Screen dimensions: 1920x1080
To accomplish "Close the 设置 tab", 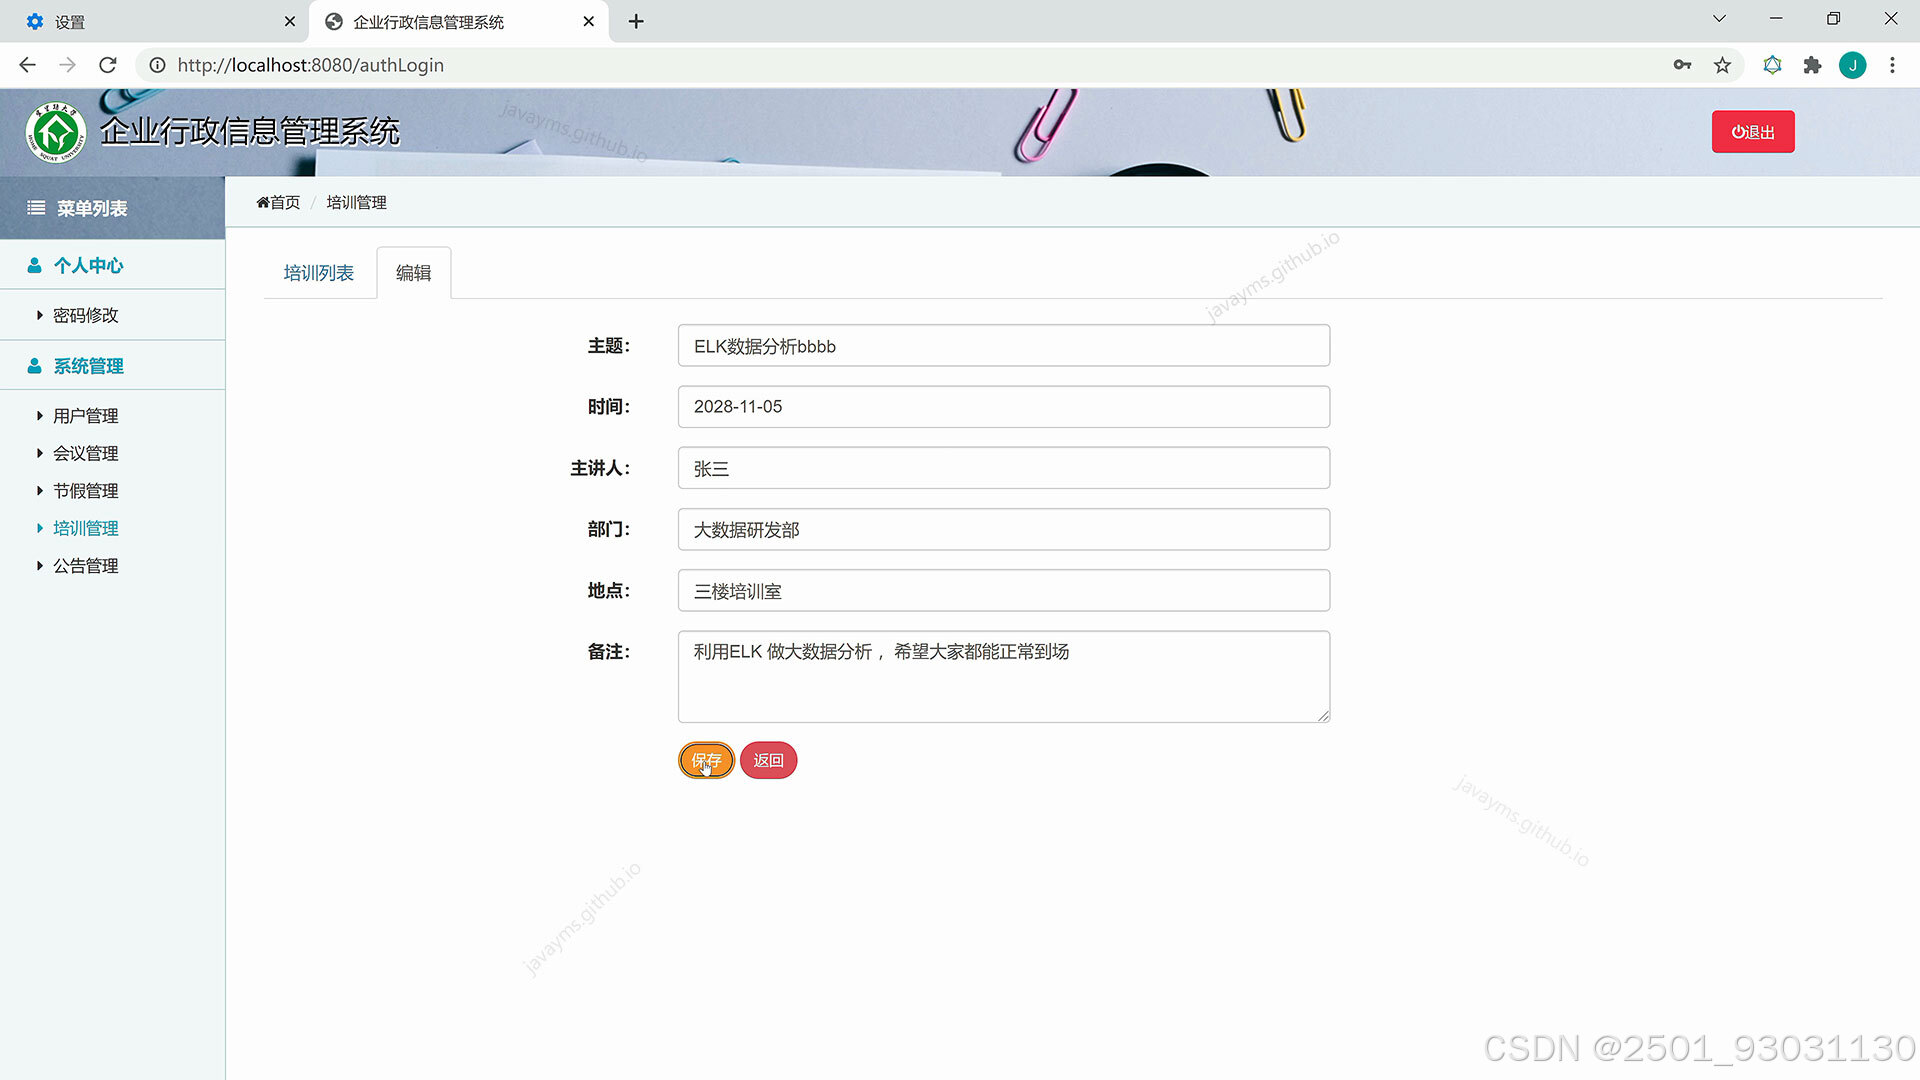I will tap(290, 21).
